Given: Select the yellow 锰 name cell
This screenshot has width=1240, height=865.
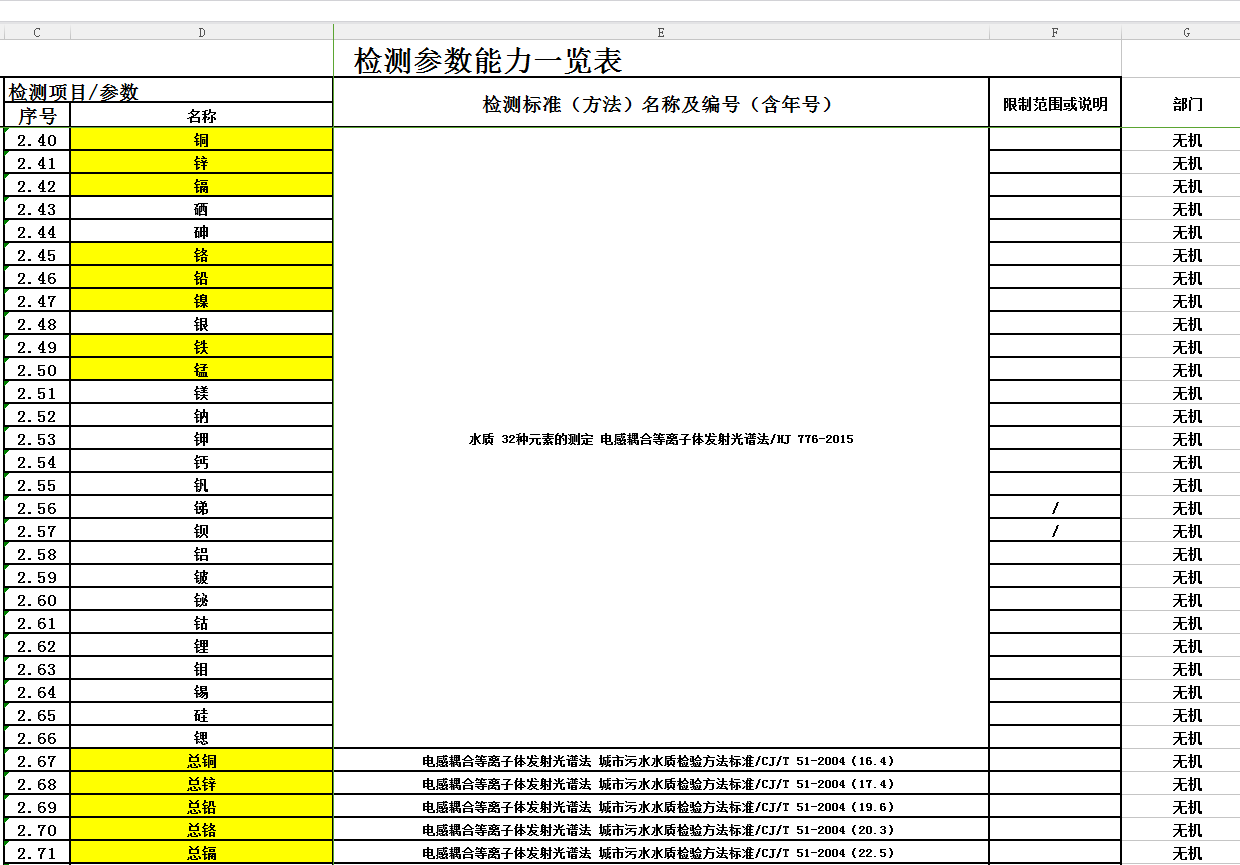Looking at the screenshot, I should pos(202,369).
